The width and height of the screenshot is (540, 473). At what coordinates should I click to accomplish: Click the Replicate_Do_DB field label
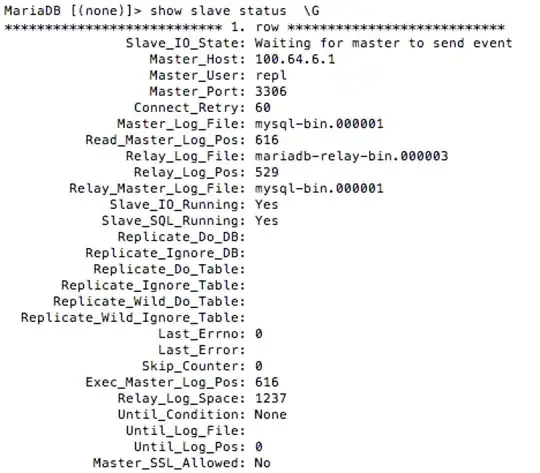pyautogui.click(x=181, y=237)
